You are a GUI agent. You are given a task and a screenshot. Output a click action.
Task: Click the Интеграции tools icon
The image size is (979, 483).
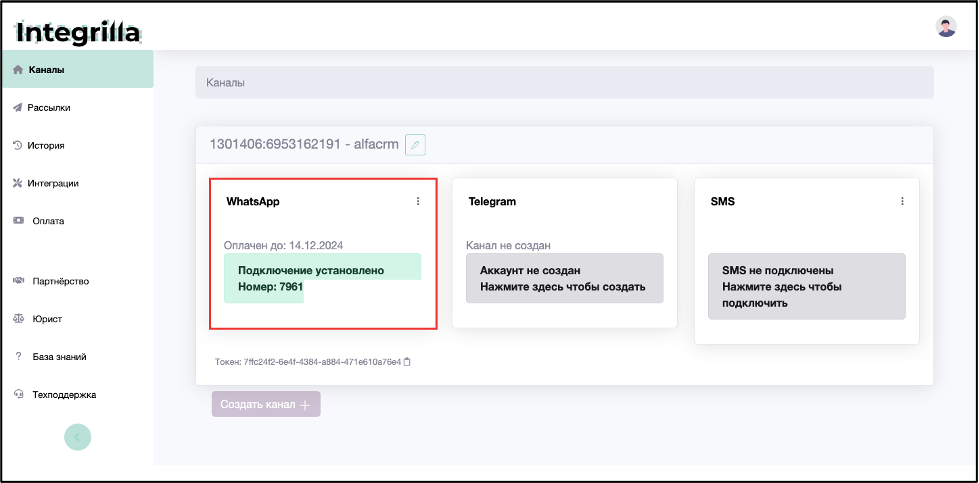[17, 183]
